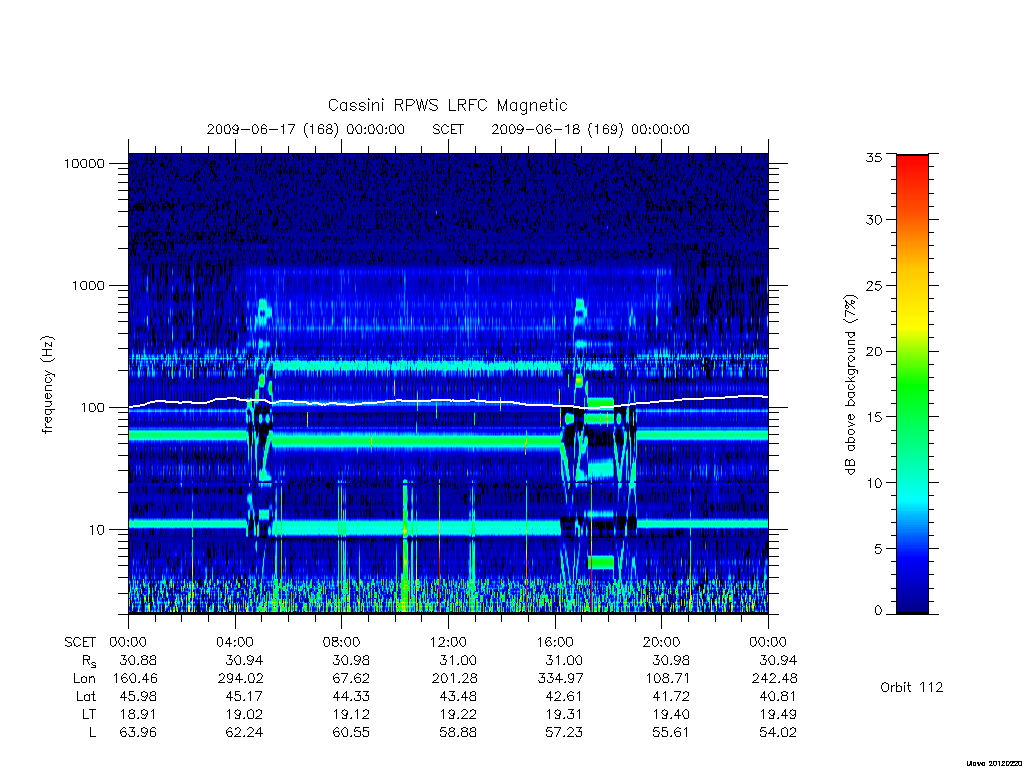Click the Rs value 30.98 under 08:00

(351, 660)
